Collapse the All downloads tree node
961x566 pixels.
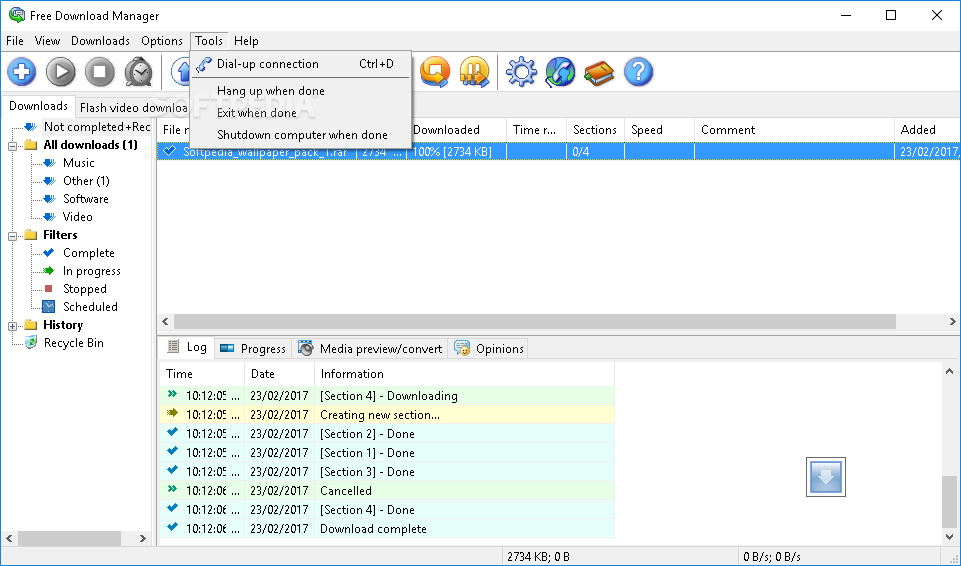[x=12, y=146]
